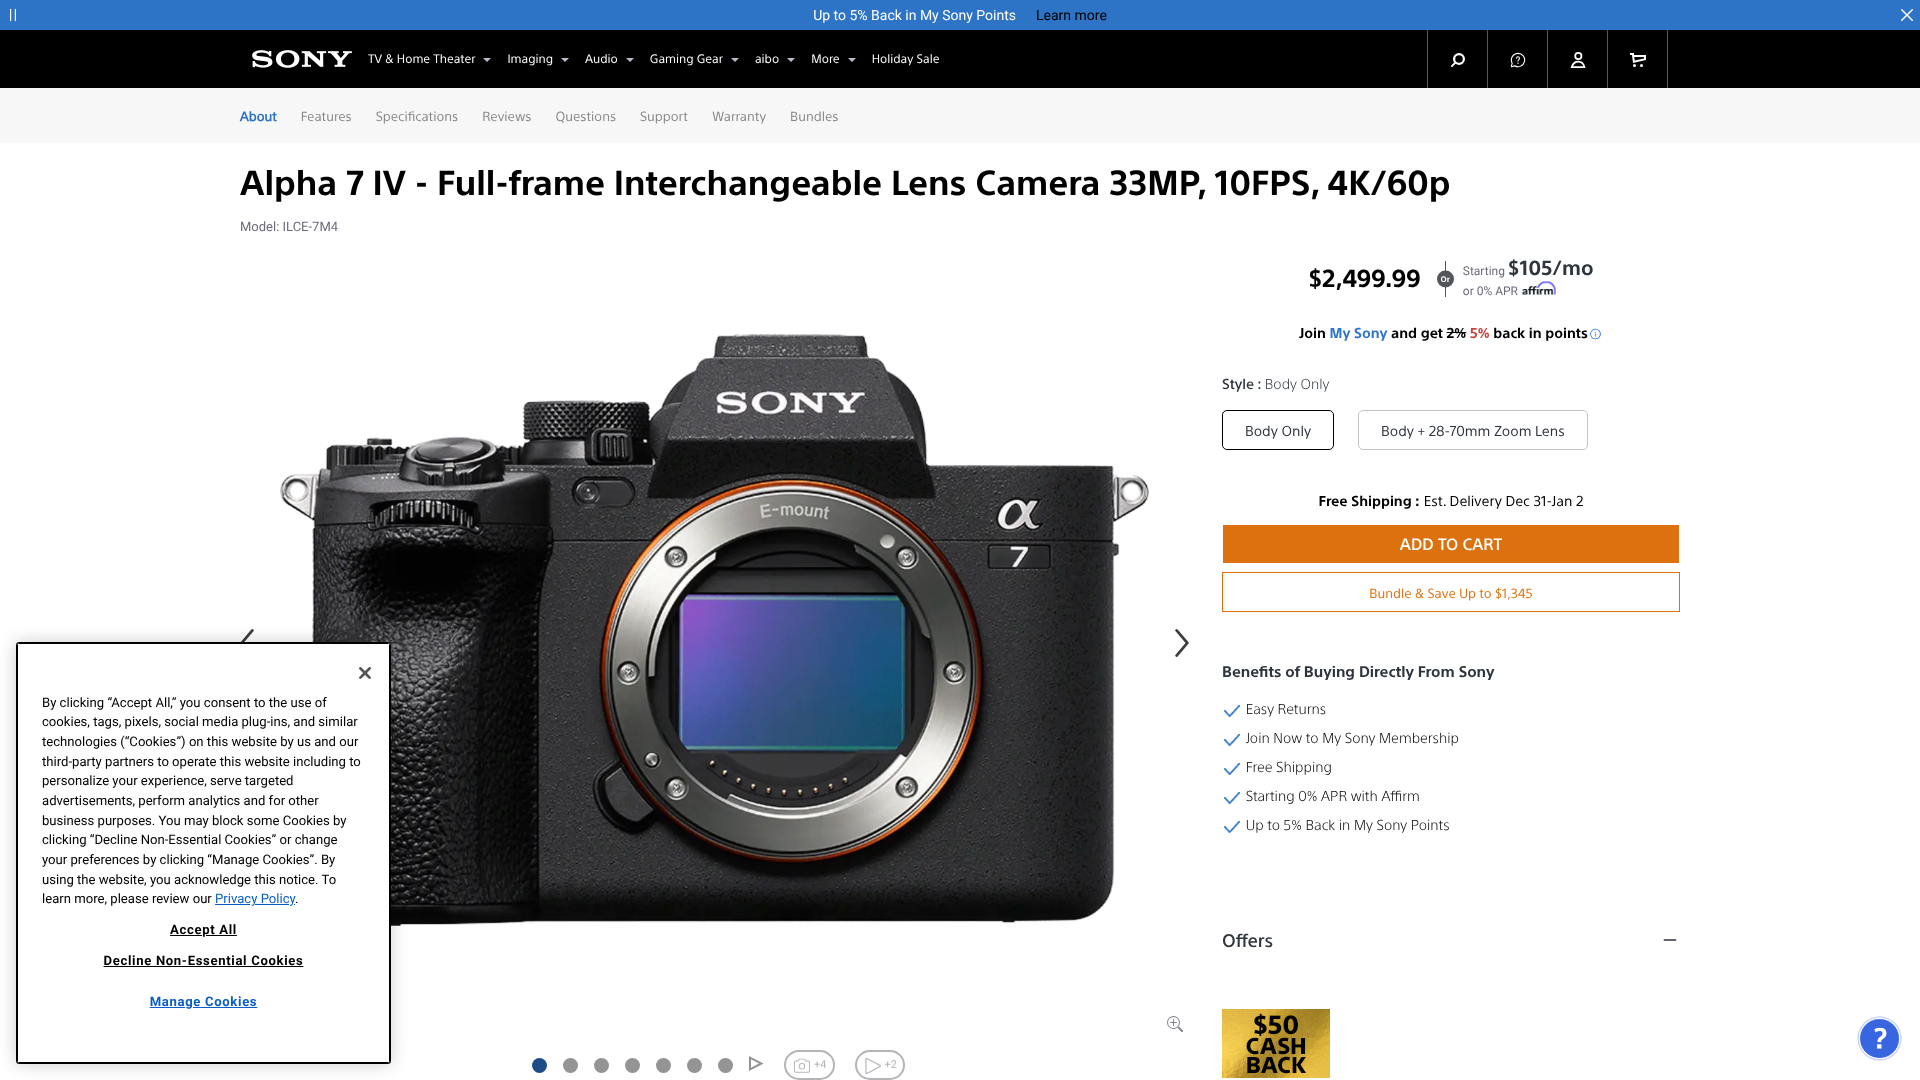Pause the top promotional banner
This screenshot has width=1920, height=1080.
click(14, 15)
